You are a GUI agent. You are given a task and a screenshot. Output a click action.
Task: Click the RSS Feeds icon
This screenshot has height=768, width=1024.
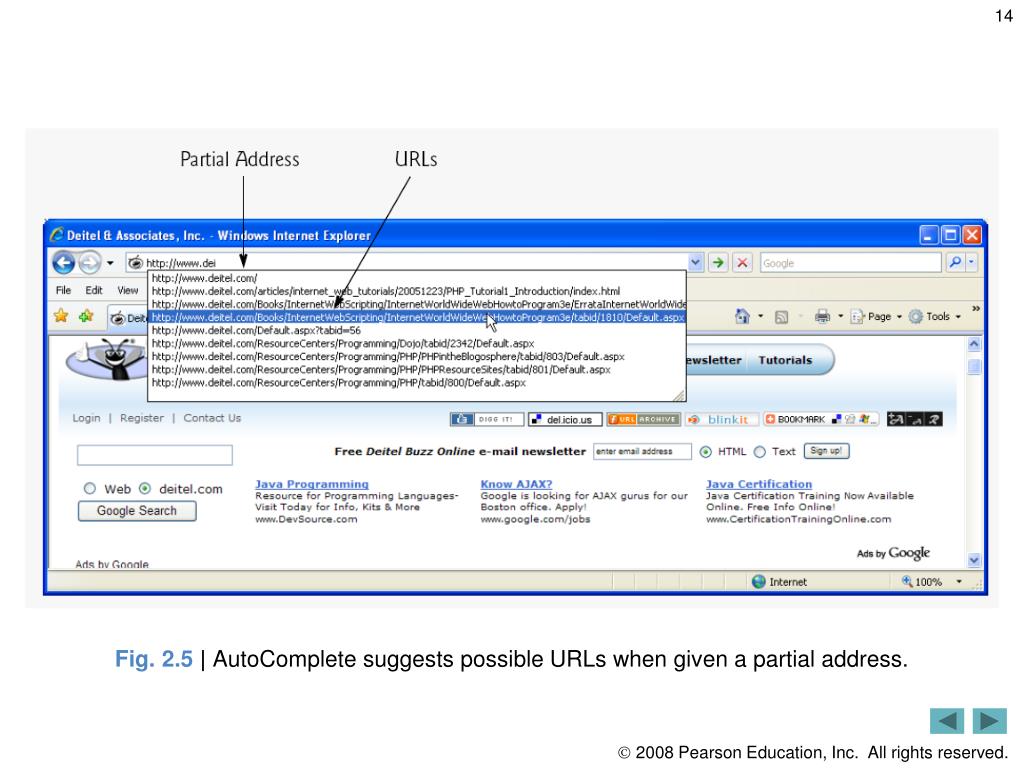[781, 317]
